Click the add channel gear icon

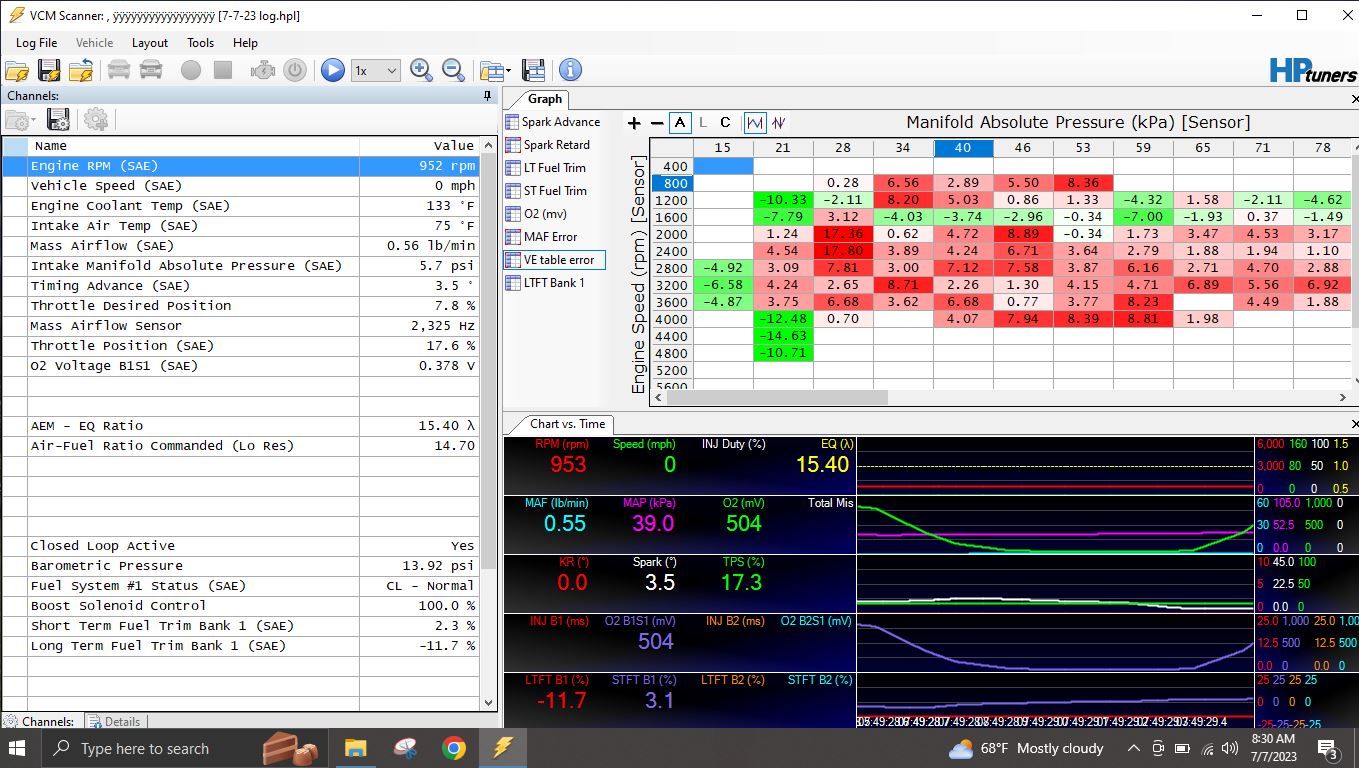(x=96, y=120)
